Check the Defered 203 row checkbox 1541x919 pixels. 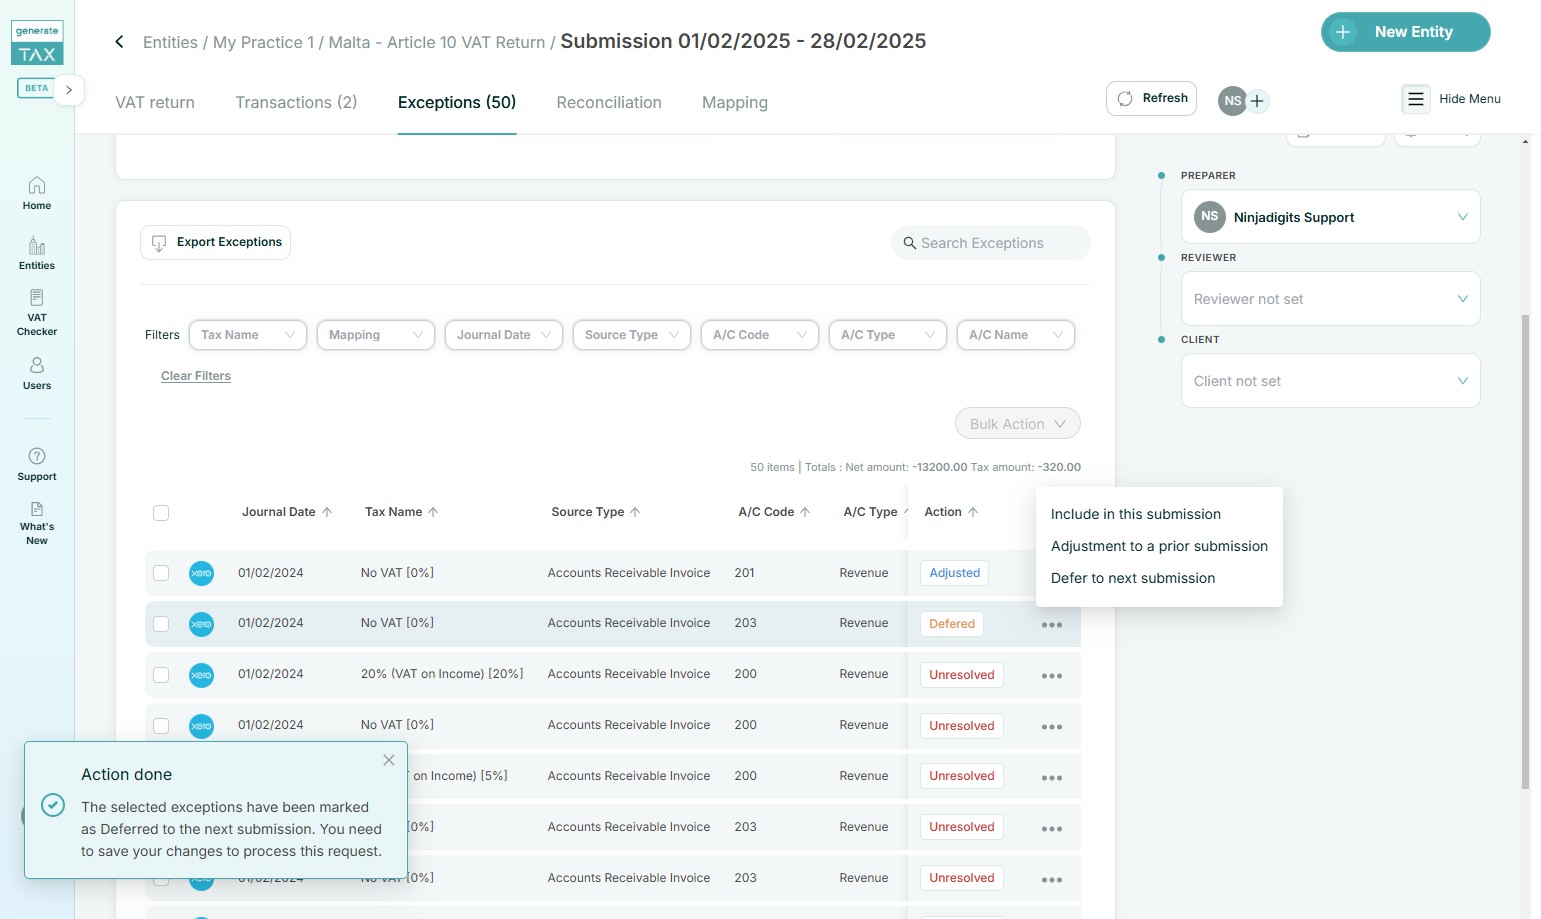click(161, 624)
